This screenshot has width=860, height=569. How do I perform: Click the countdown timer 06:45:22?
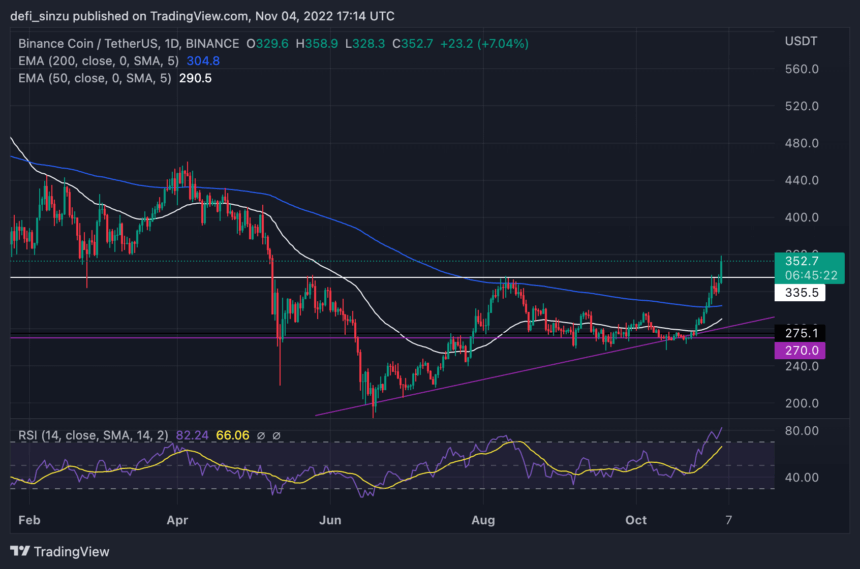coord(811,275)
